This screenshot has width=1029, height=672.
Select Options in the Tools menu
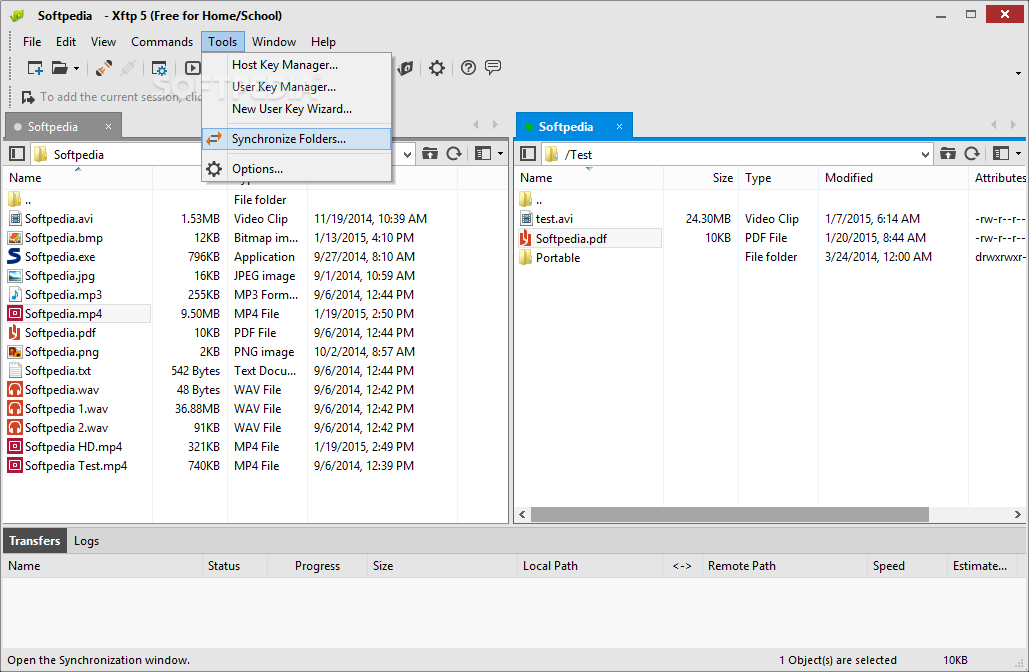pos(297,169)
